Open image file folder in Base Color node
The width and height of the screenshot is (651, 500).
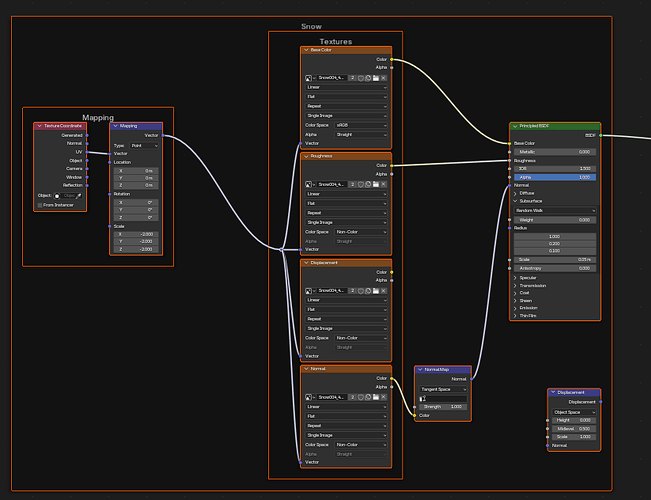pyautogui.click(x=376, y=78)
